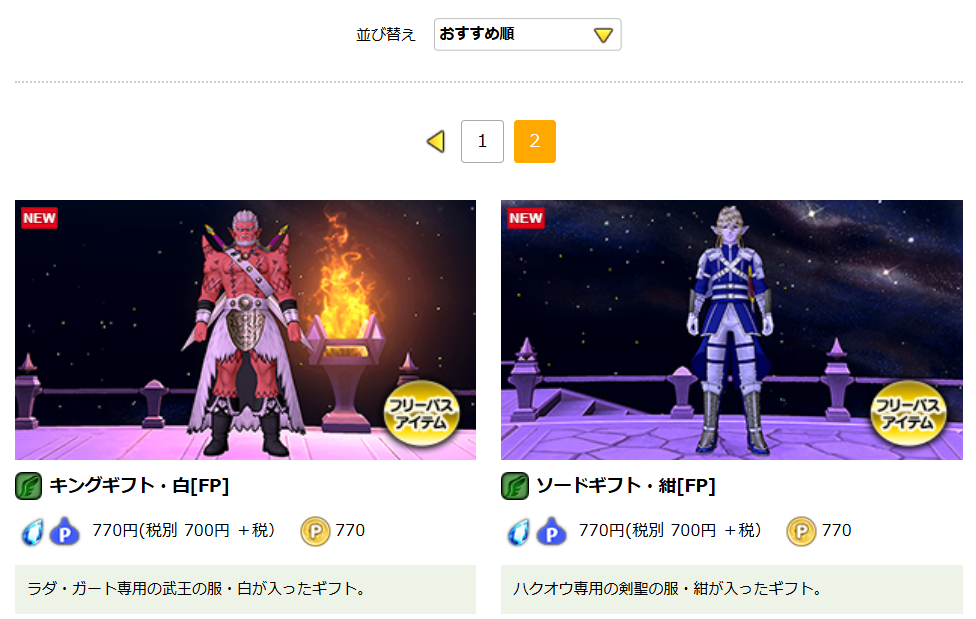This screenshot has width=976, height=619.
Task: Select page 1 in pagination
Action: point(482,141)
